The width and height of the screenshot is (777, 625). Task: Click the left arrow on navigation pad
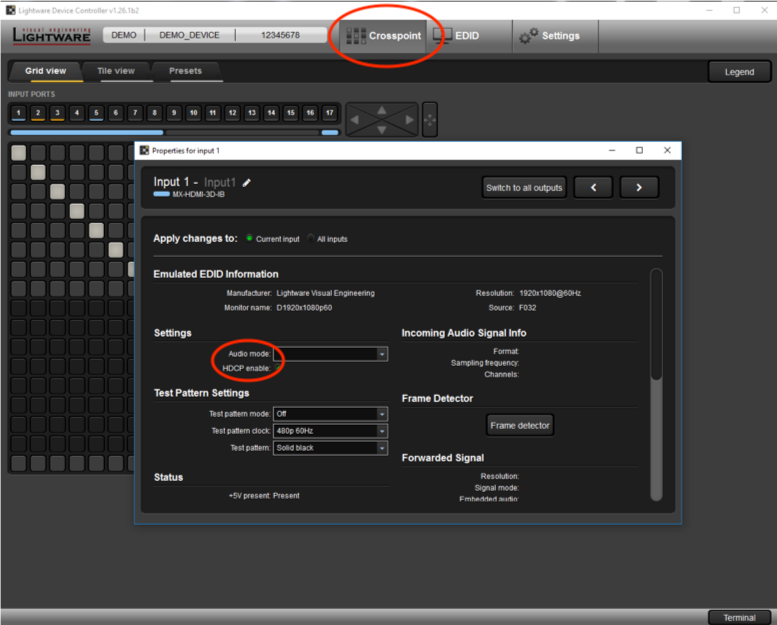354,120
